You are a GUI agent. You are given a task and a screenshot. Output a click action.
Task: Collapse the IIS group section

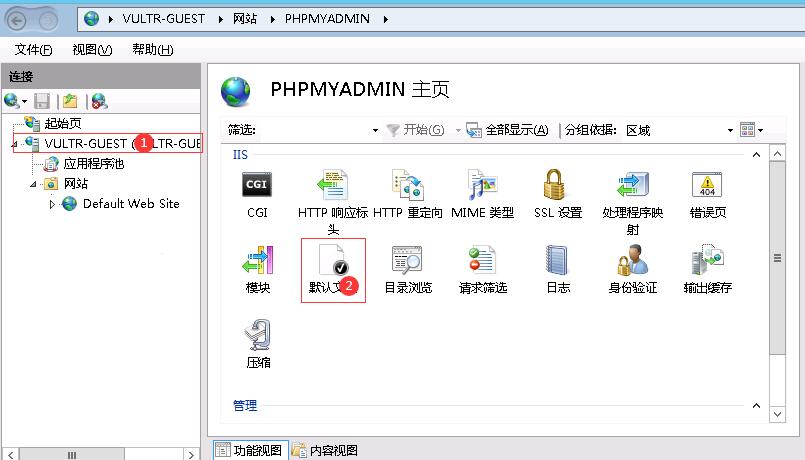pyautogui.click(x=756, y=155)
